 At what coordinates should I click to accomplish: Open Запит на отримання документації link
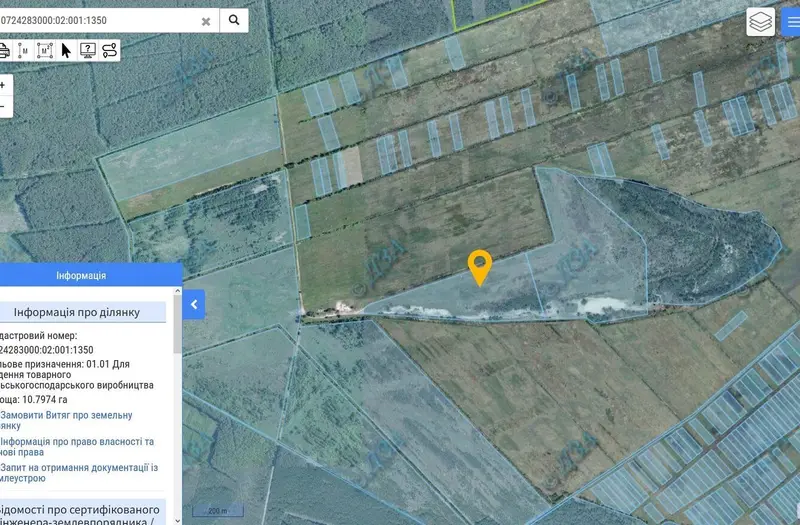tap(79, 473)
